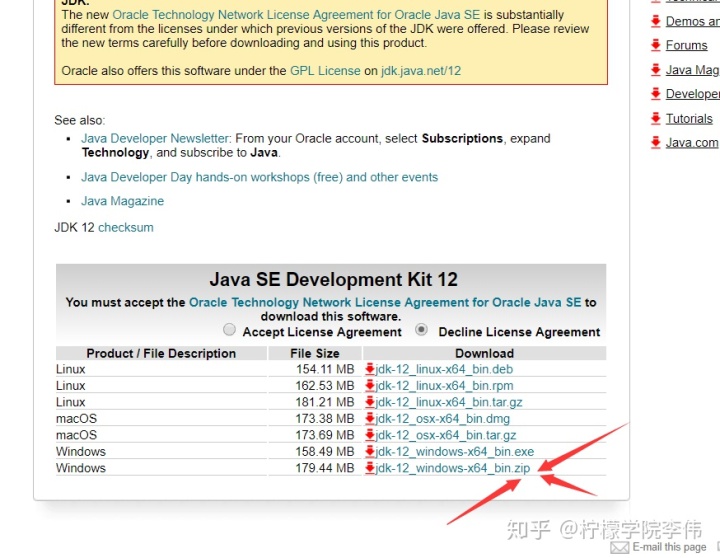Open the GPL License link
Viewport: 720px width, 558px height.
(x=325, y=71)
